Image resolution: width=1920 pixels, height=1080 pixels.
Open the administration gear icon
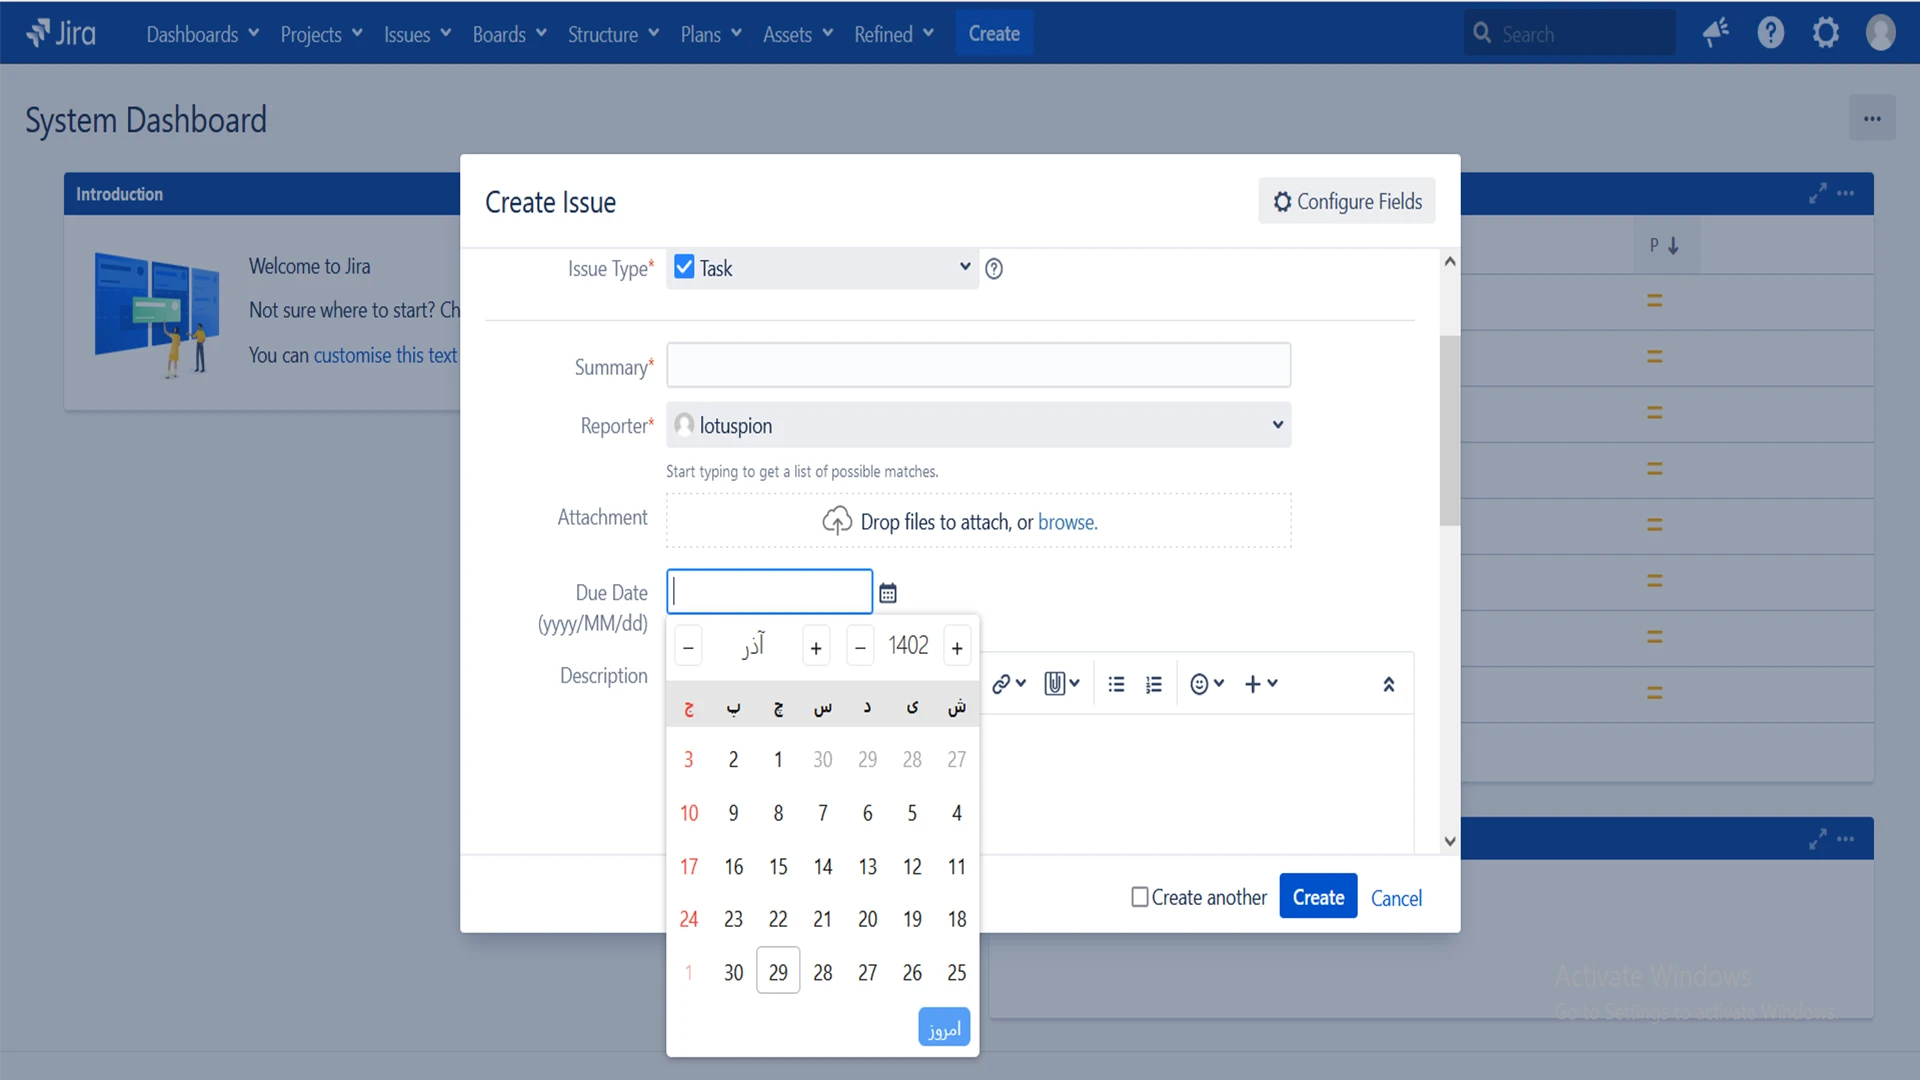click(x=1826, y=33)
